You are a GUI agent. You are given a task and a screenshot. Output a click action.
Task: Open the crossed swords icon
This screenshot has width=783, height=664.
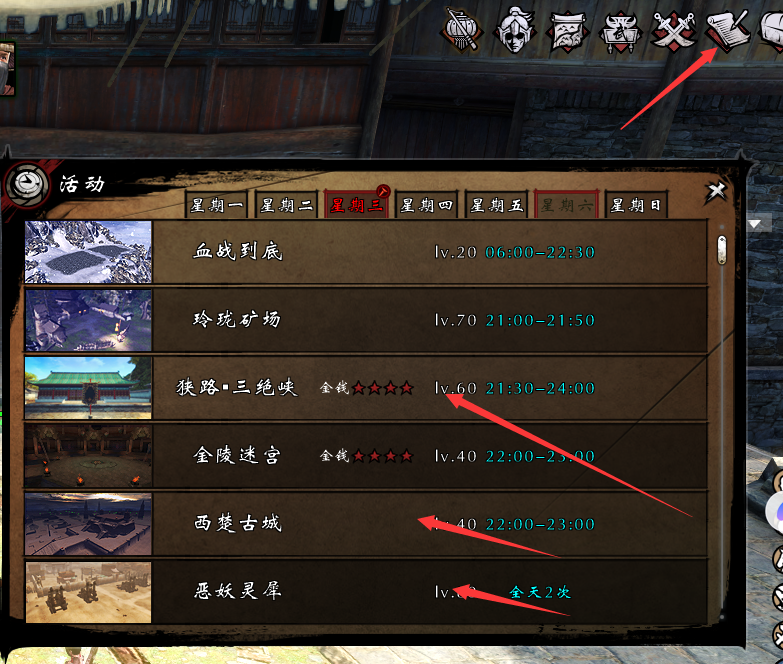674,31
